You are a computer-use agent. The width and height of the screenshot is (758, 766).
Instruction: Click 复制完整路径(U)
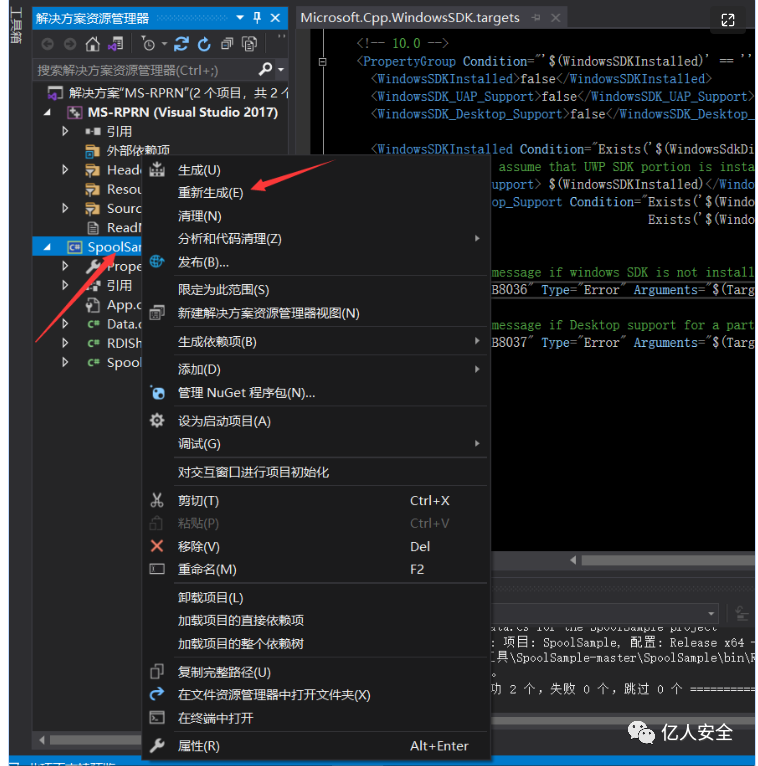tap(316, 673)
